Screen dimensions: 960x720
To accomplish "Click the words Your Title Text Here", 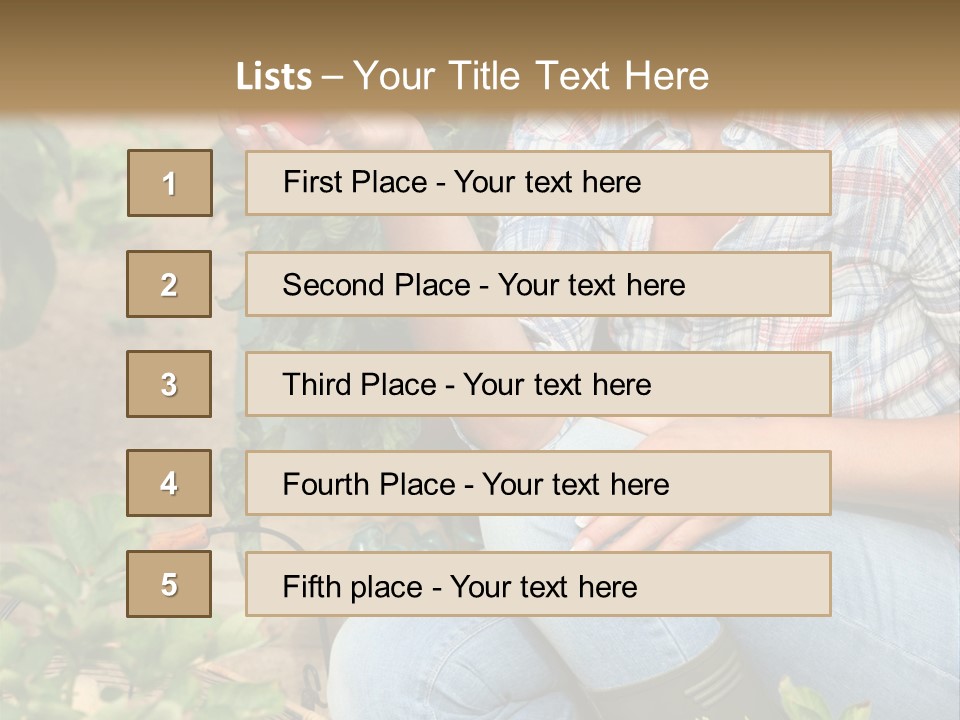I will (x=531, y=76).
